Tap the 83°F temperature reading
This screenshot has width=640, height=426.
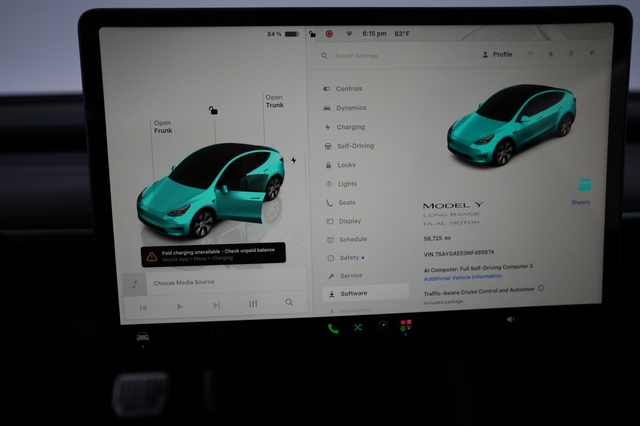tap(402, 33)
